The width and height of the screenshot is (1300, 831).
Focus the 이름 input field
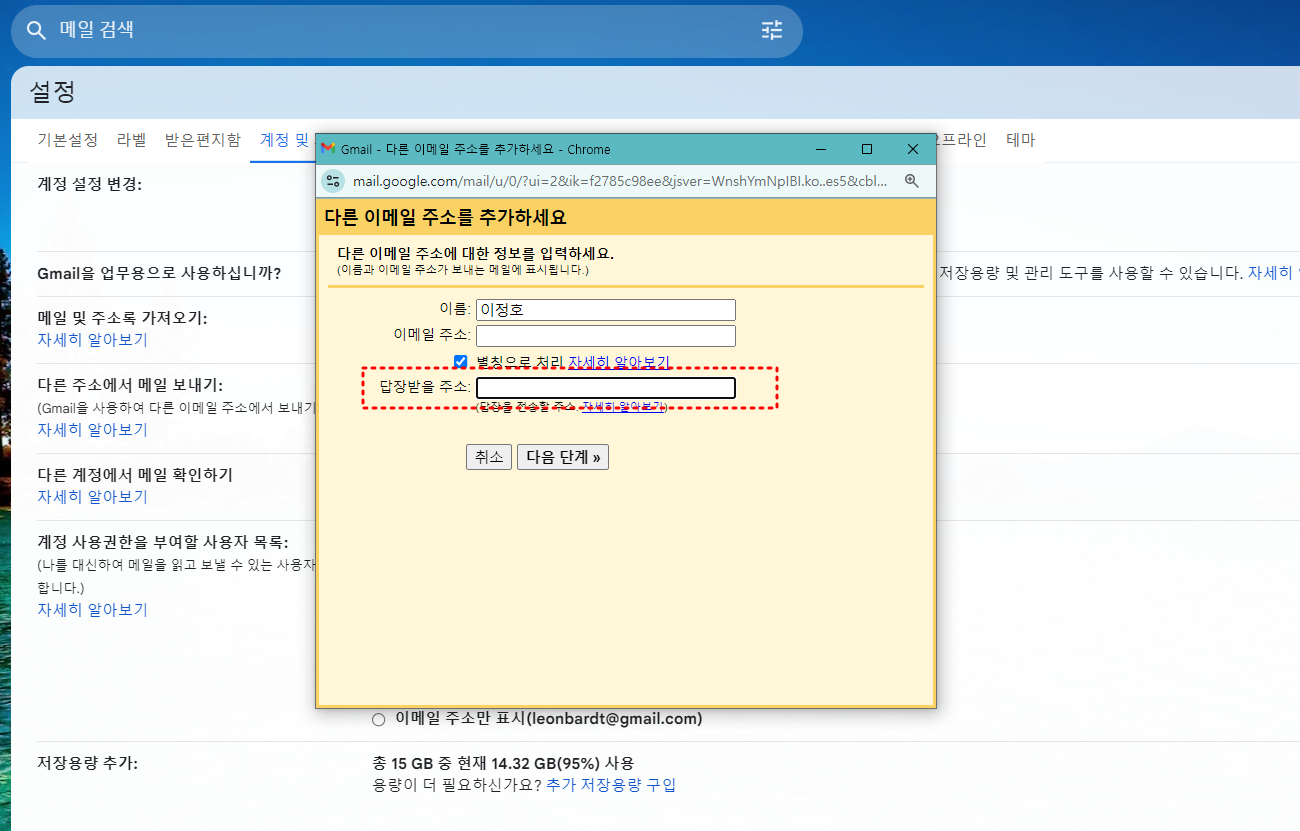point(606,310)
